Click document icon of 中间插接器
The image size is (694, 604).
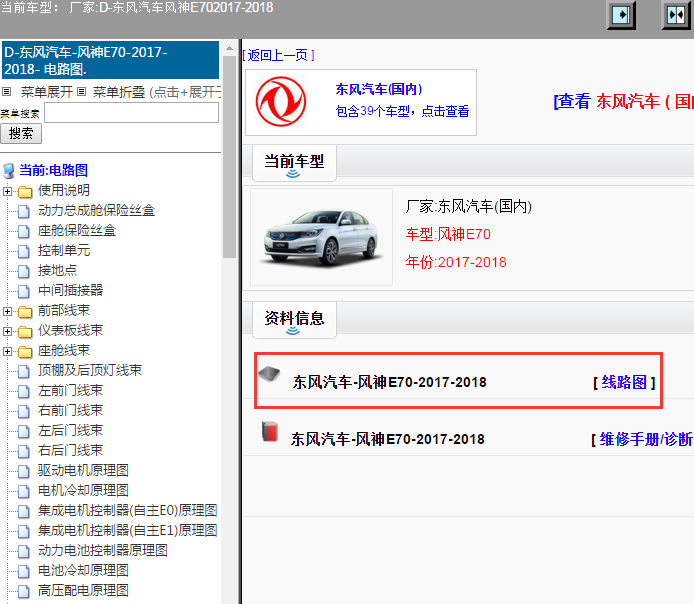pyautogui.click(x=24, y=291)
